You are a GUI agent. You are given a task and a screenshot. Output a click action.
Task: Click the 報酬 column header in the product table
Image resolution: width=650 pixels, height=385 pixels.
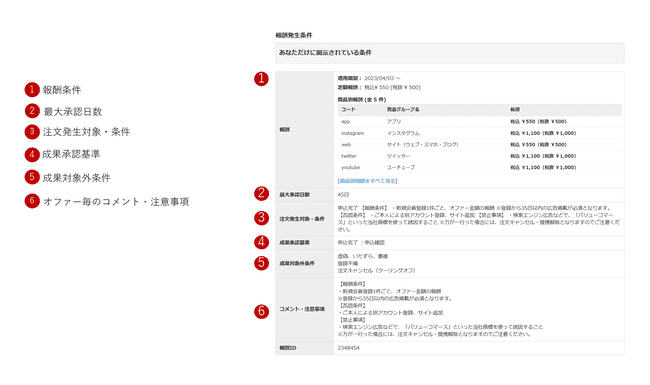tap(515, 110)
